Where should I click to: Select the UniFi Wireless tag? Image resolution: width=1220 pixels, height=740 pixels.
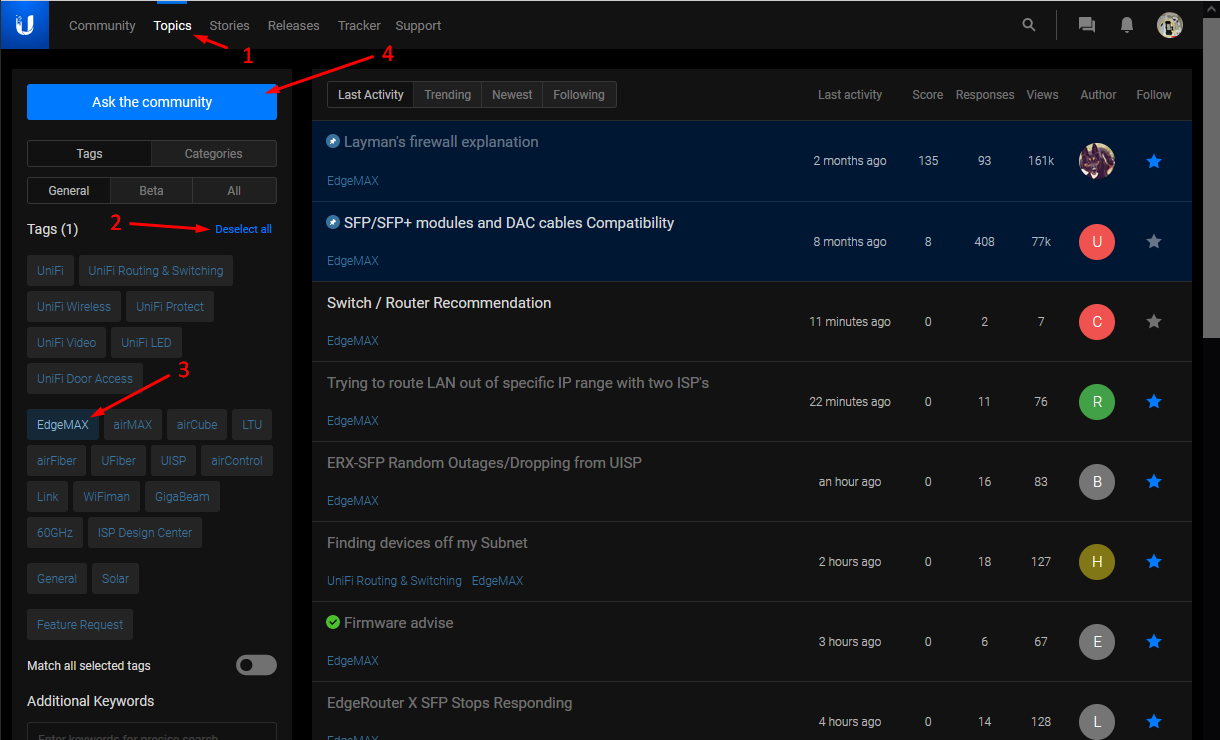pyautogui.click(x=74, y=307)
